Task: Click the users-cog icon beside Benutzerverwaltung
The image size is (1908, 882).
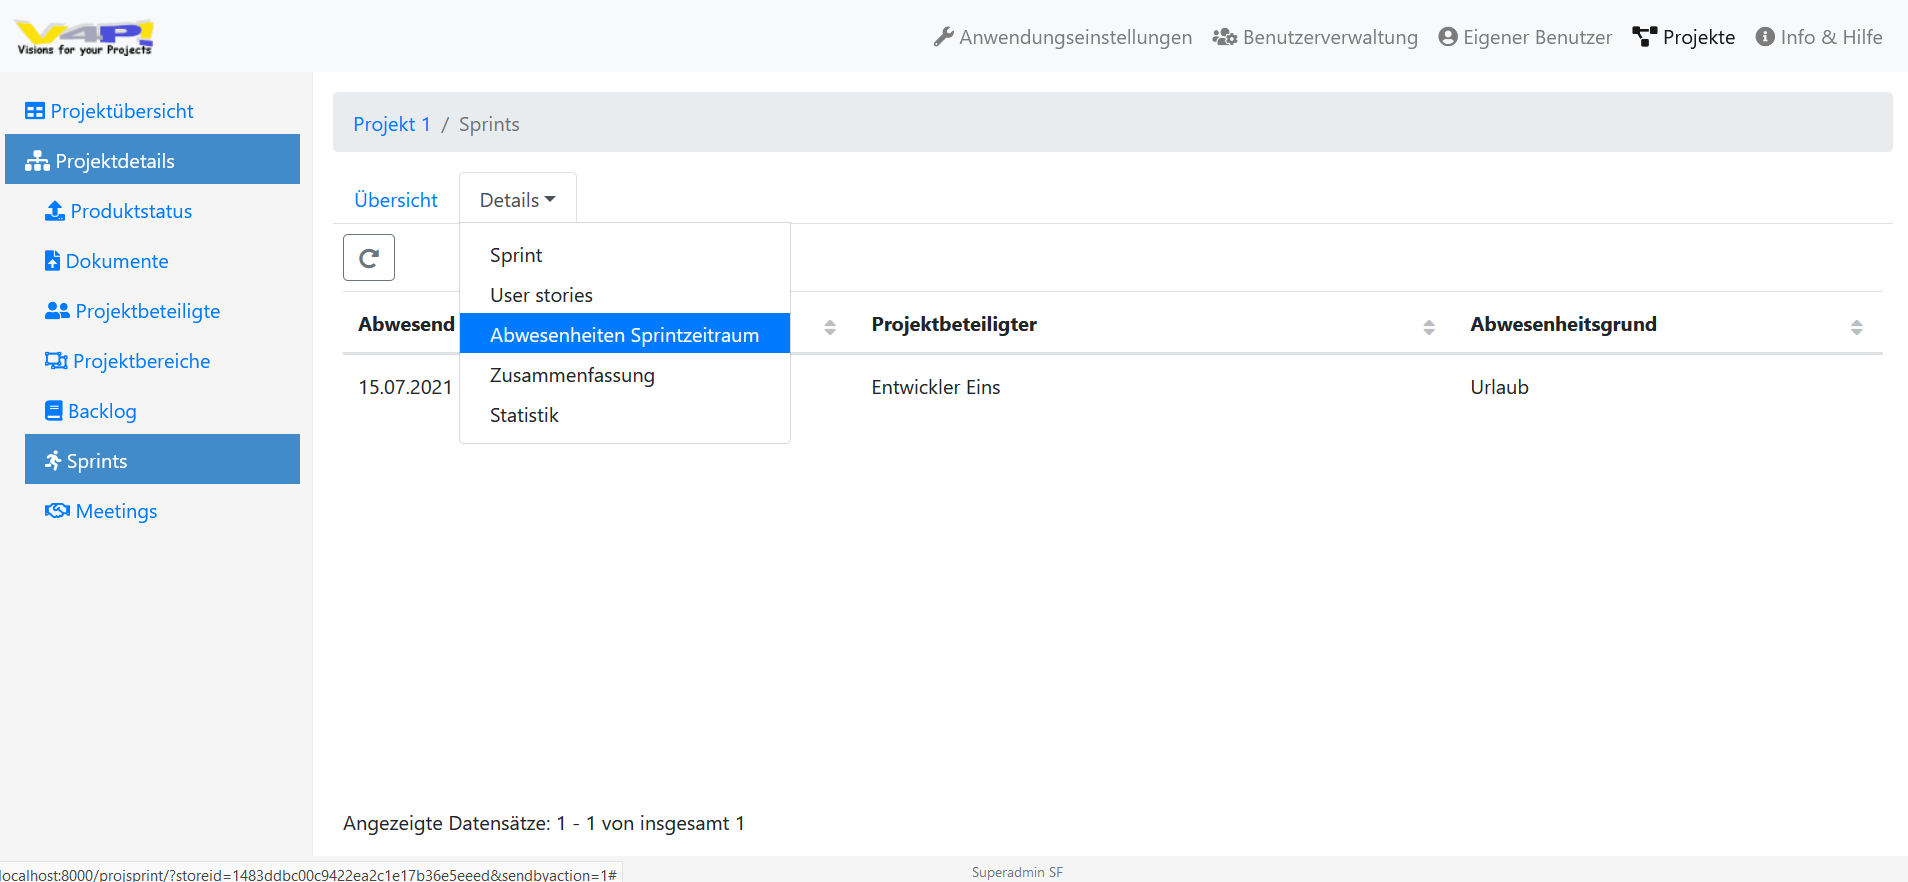Action: pos(1225,37)
